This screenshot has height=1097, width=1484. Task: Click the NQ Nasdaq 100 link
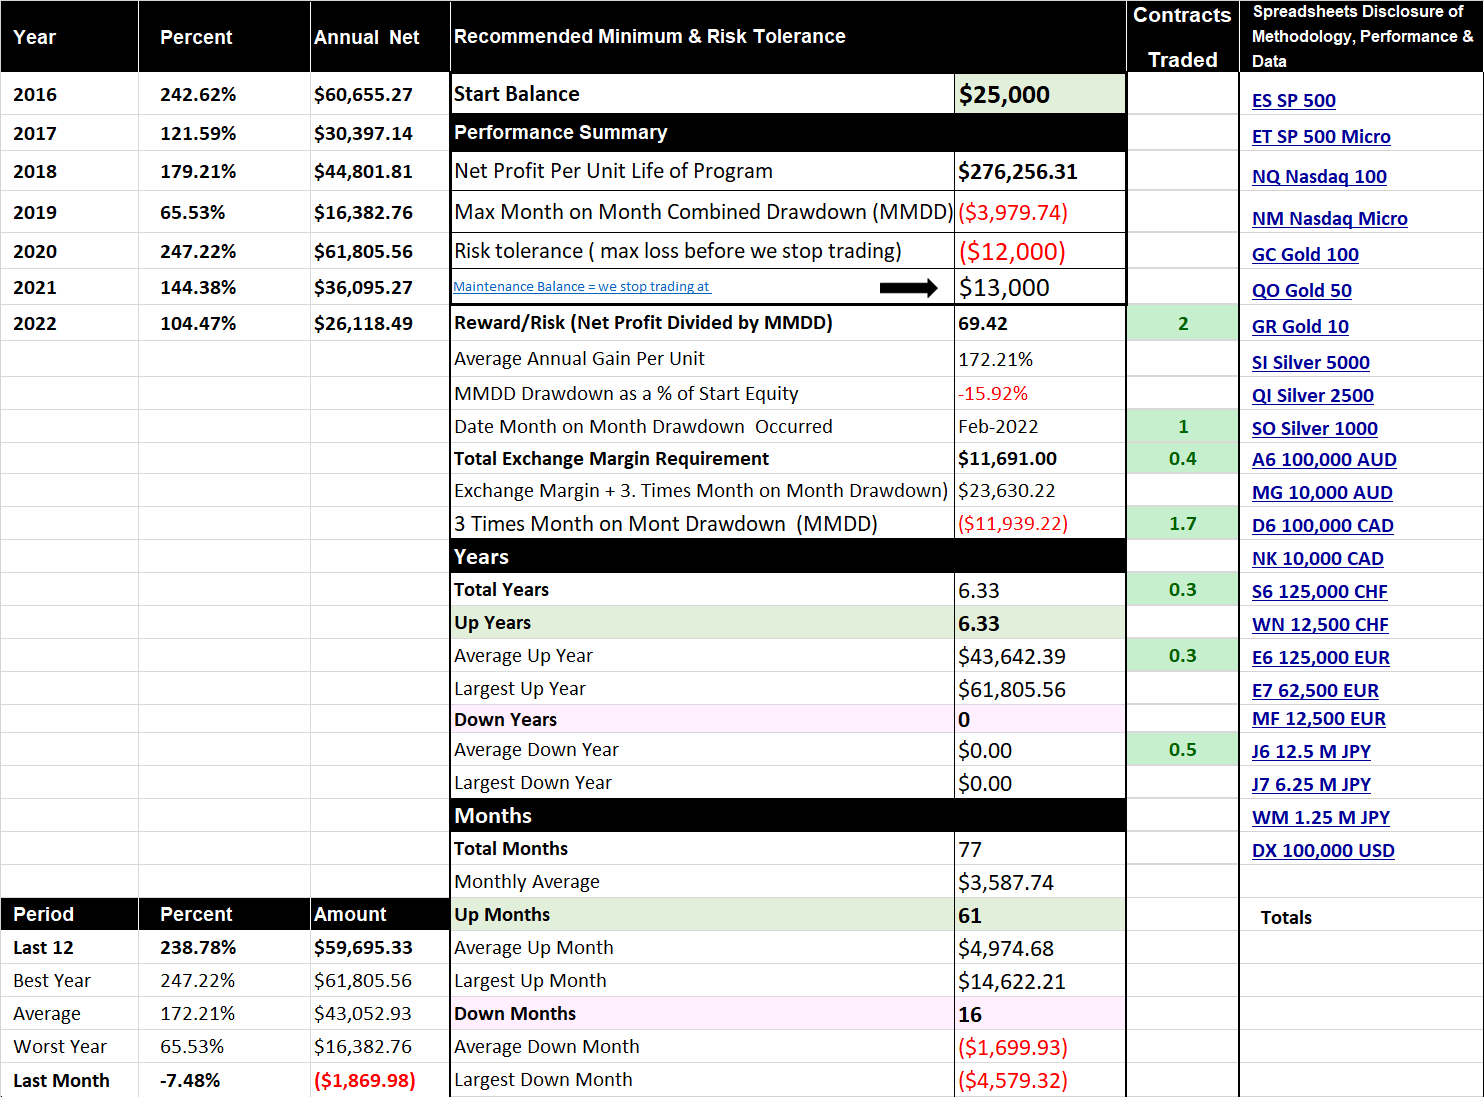point(1319,177)
